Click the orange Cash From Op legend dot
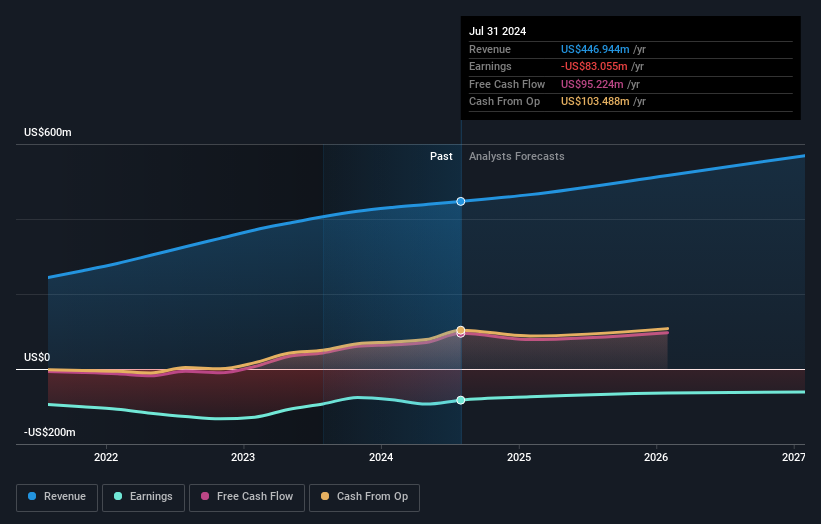 click(x=325, y=496)
